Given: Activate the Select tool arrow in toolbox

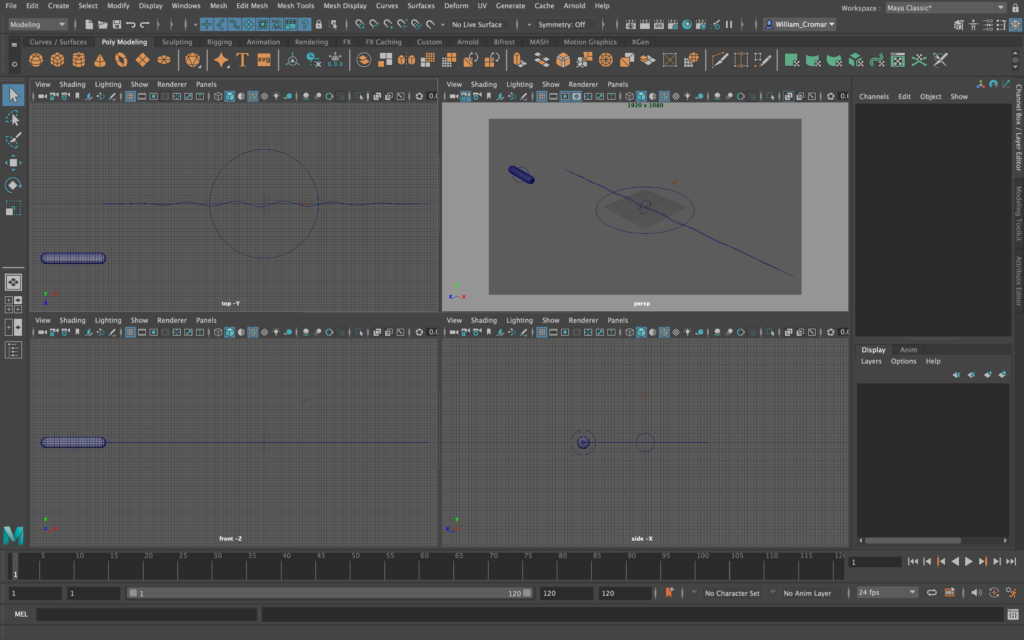Looking at the screenshot, I should pos(13,95).
